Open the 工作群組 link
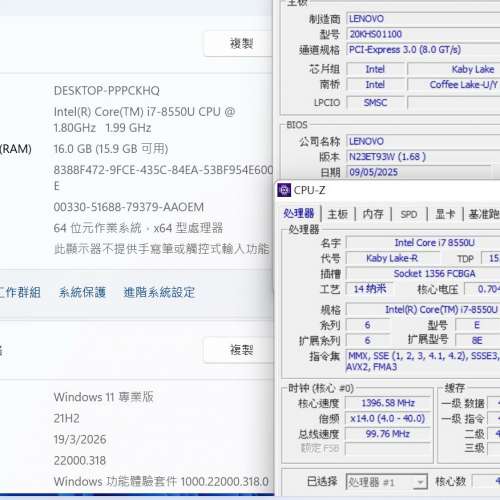 [x=19, y=293]
